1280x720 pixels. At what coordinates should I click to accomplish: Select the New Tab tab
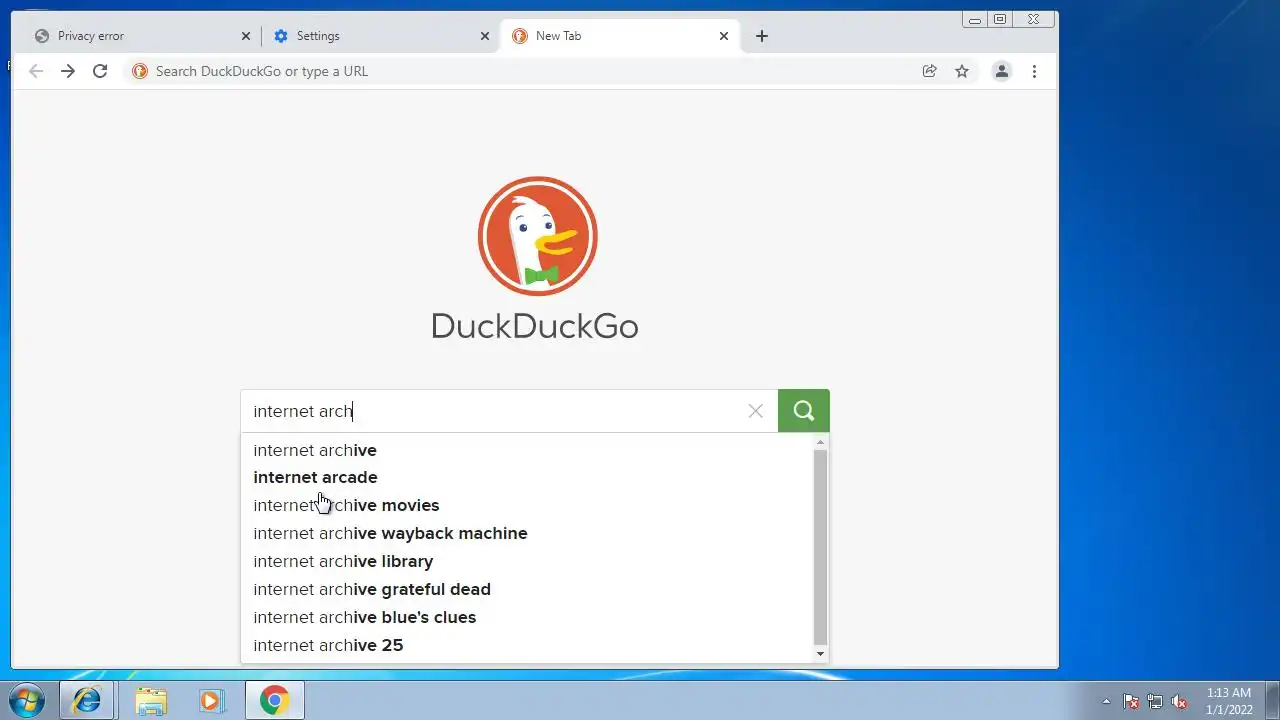pyautogui.click(x=620, y=36)
